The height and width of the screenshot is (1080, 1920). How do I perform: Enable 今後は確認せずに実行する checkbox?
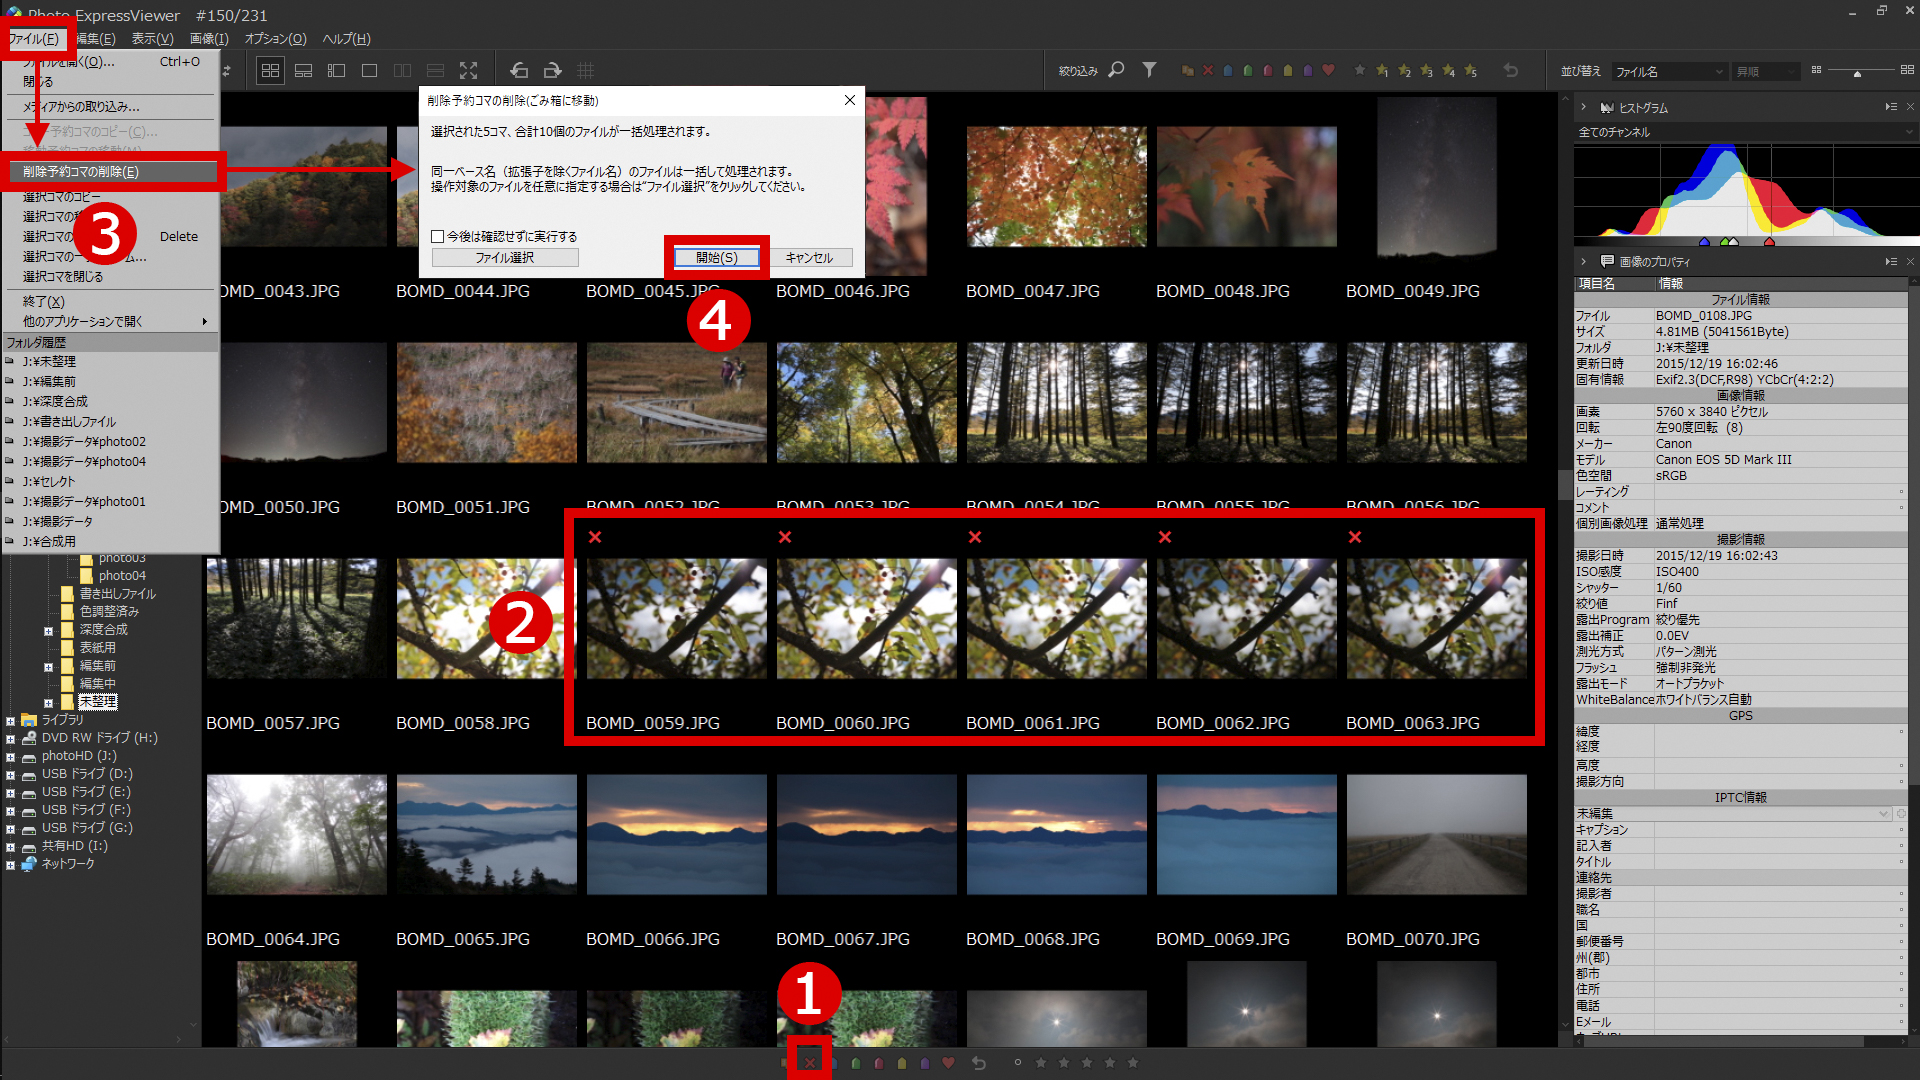438,237
